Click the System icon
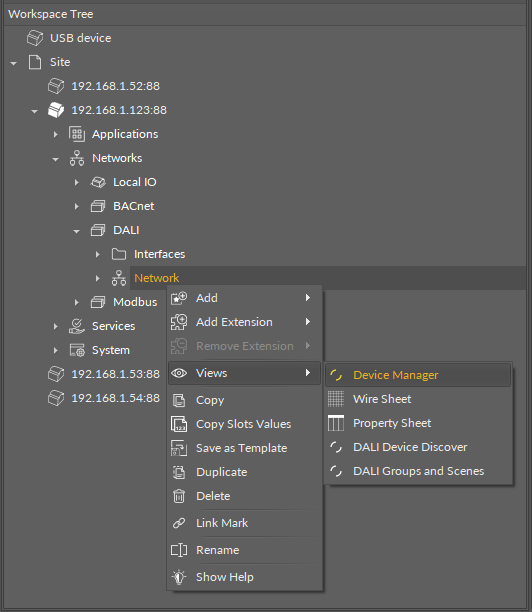The width and height of the screenshot is (532, 612). [x=77, y=350]
